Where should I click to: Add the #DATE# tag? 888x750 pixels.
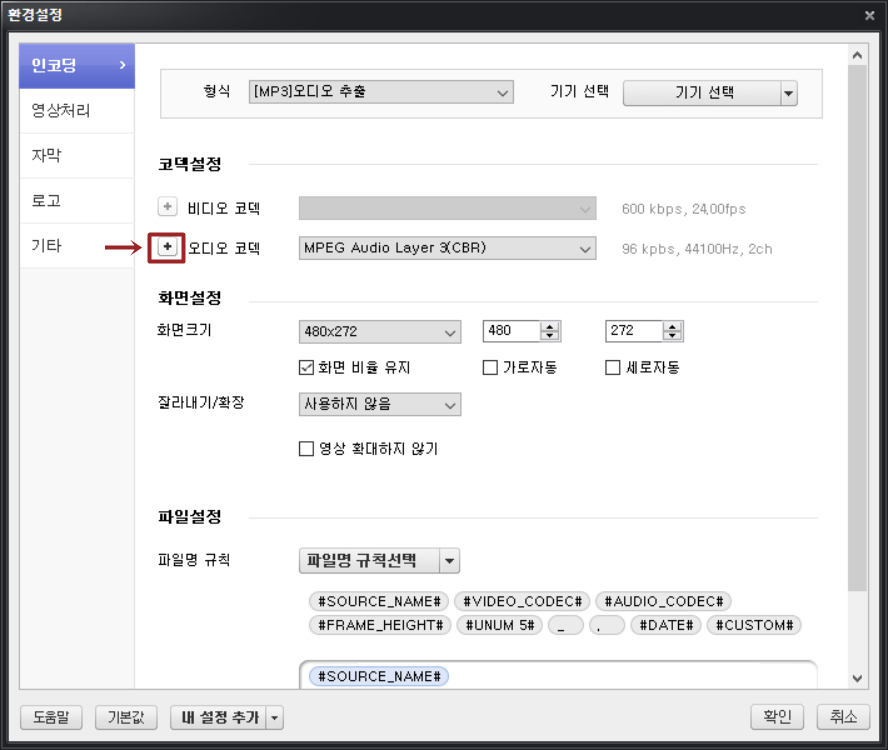point(666,625)
